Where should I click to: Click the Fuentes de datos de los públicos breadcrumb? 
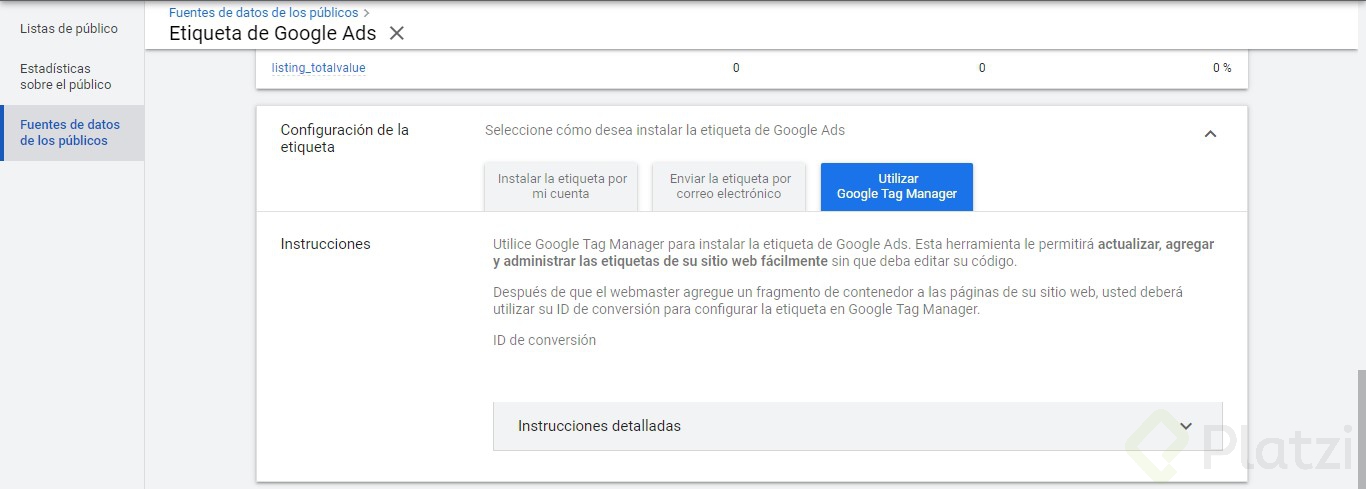coord(263,13)
